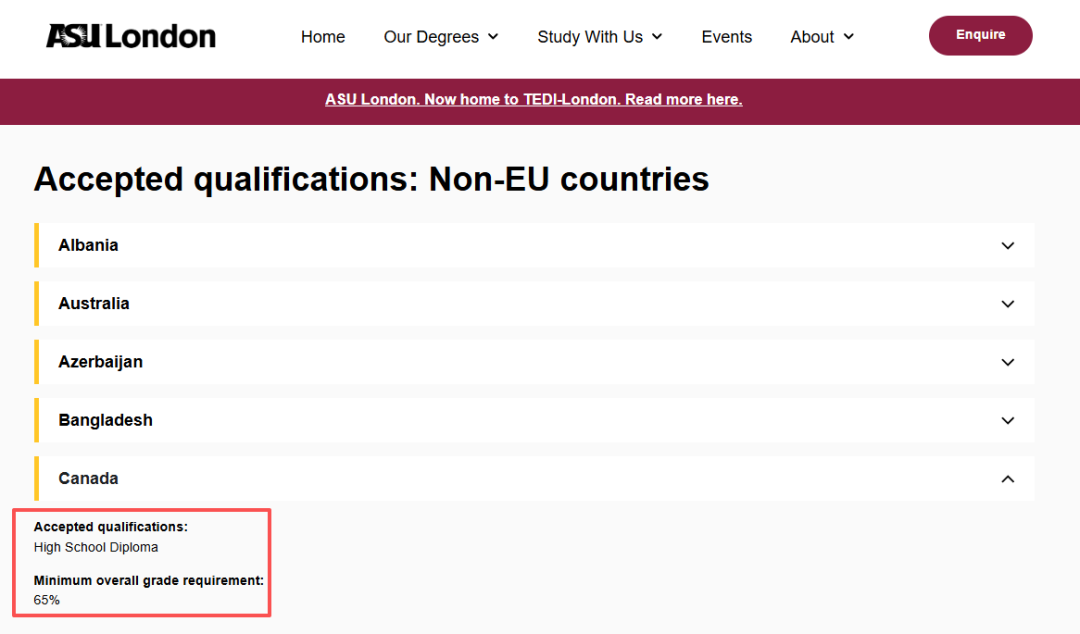The image size is (1080, 634).
Task: Open the Albania accordion row
Action: pyautogui.click(x=89, y=245)
